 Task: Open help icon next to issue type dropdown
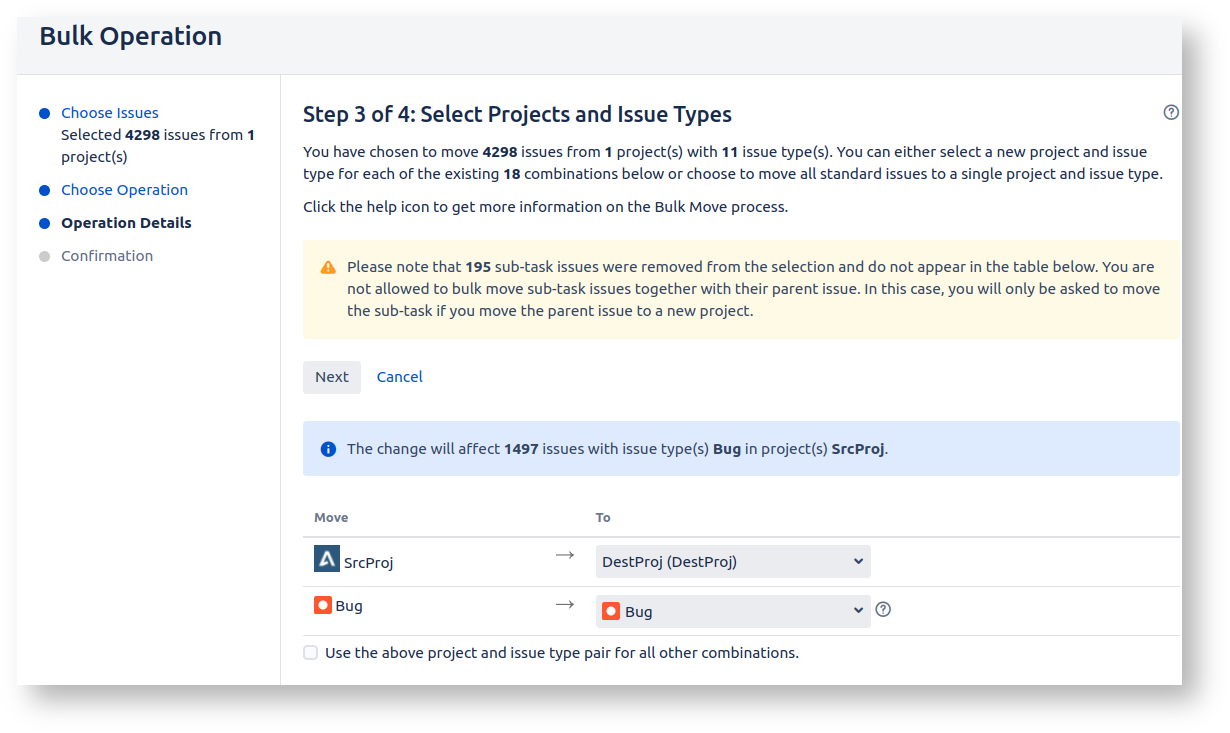pos(883,610)
